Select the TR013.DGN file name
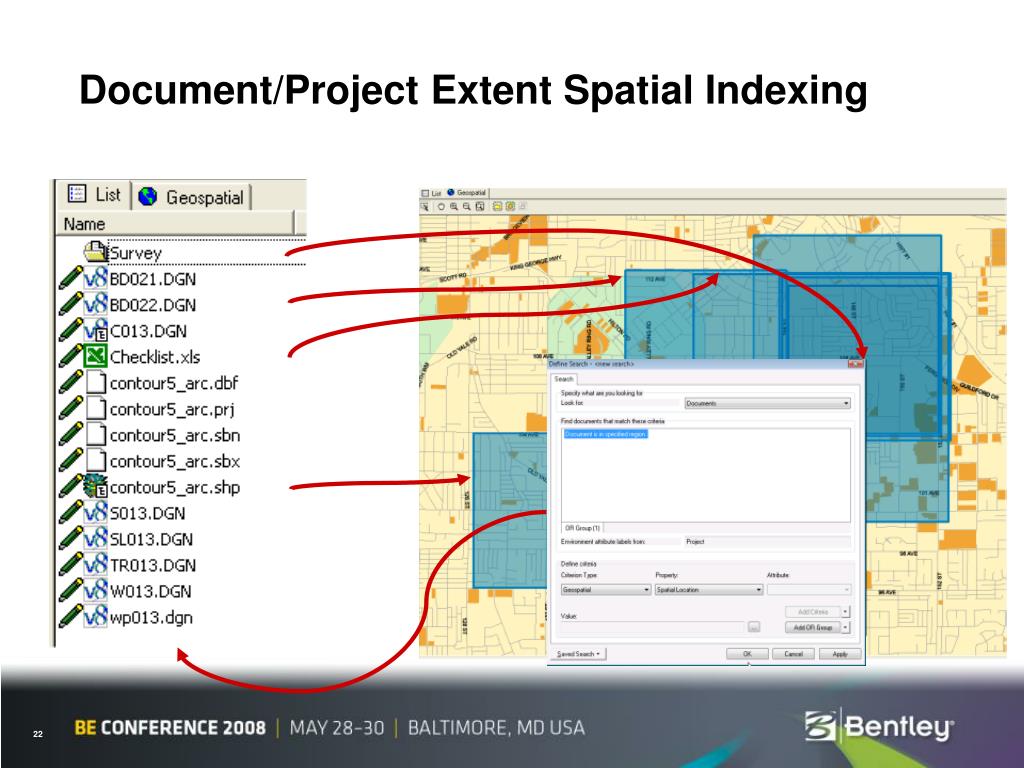The height and width of the screenshot is (768, 1024). (153, 566)
